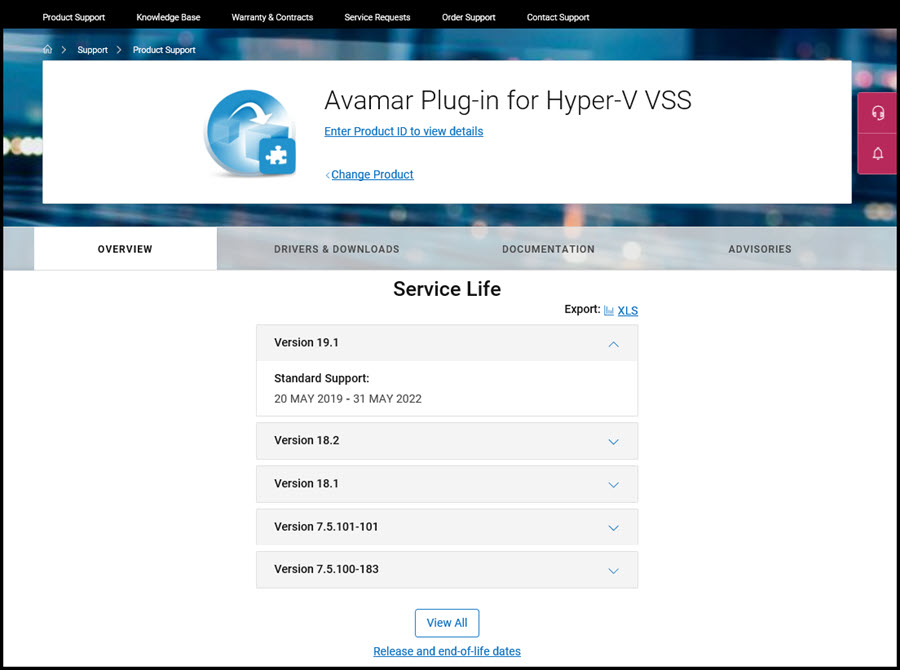Expand Version 7.5.101-101 chevron
This screenshot has height=670, width=900.
(x=614, y=528)
